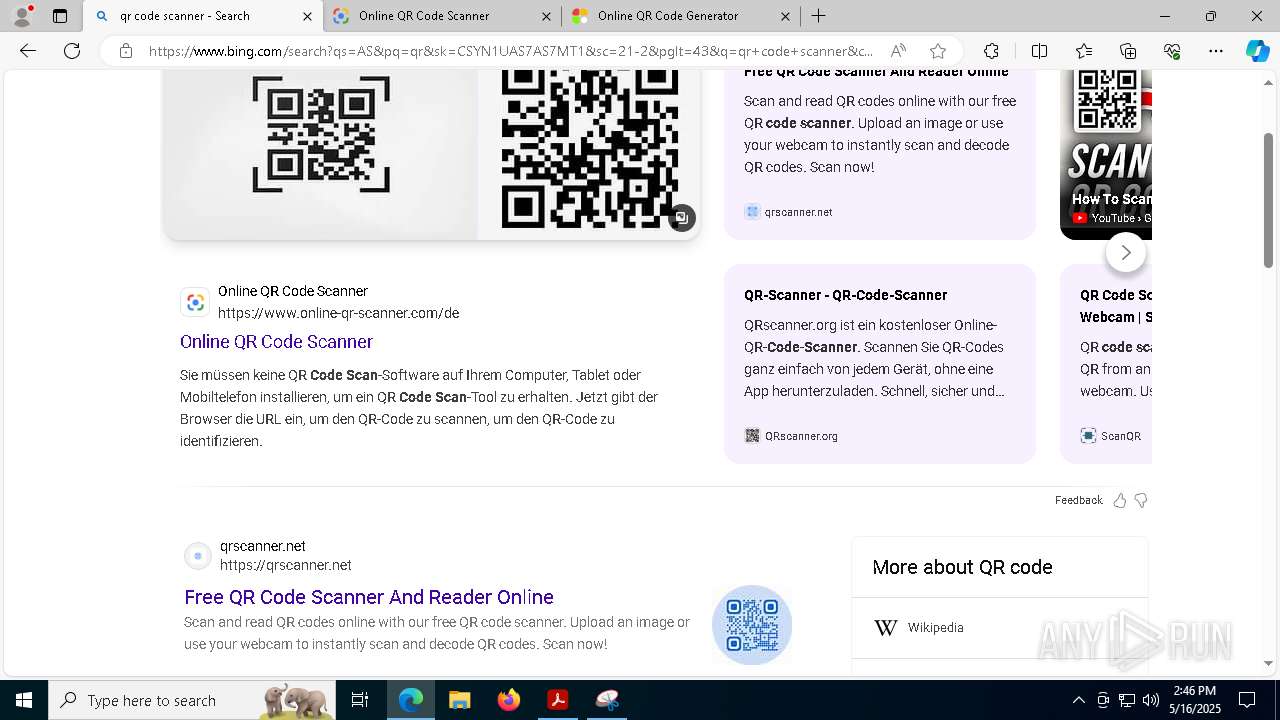Open Adobe Acrobat from taskbar
This screenshot has height=720, width=1280.
[557, 700]
